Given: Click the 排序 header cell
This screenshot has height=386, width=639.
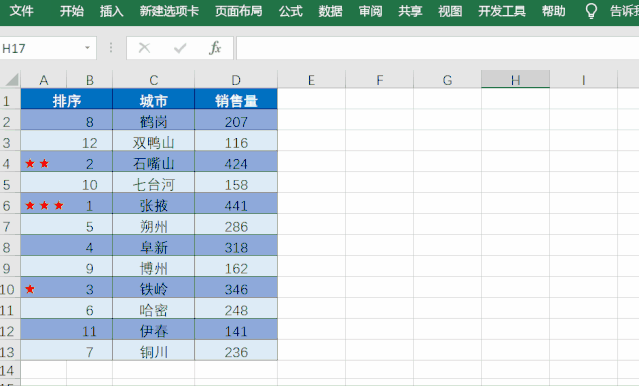Looking at the screenshot, I should 67,99.
